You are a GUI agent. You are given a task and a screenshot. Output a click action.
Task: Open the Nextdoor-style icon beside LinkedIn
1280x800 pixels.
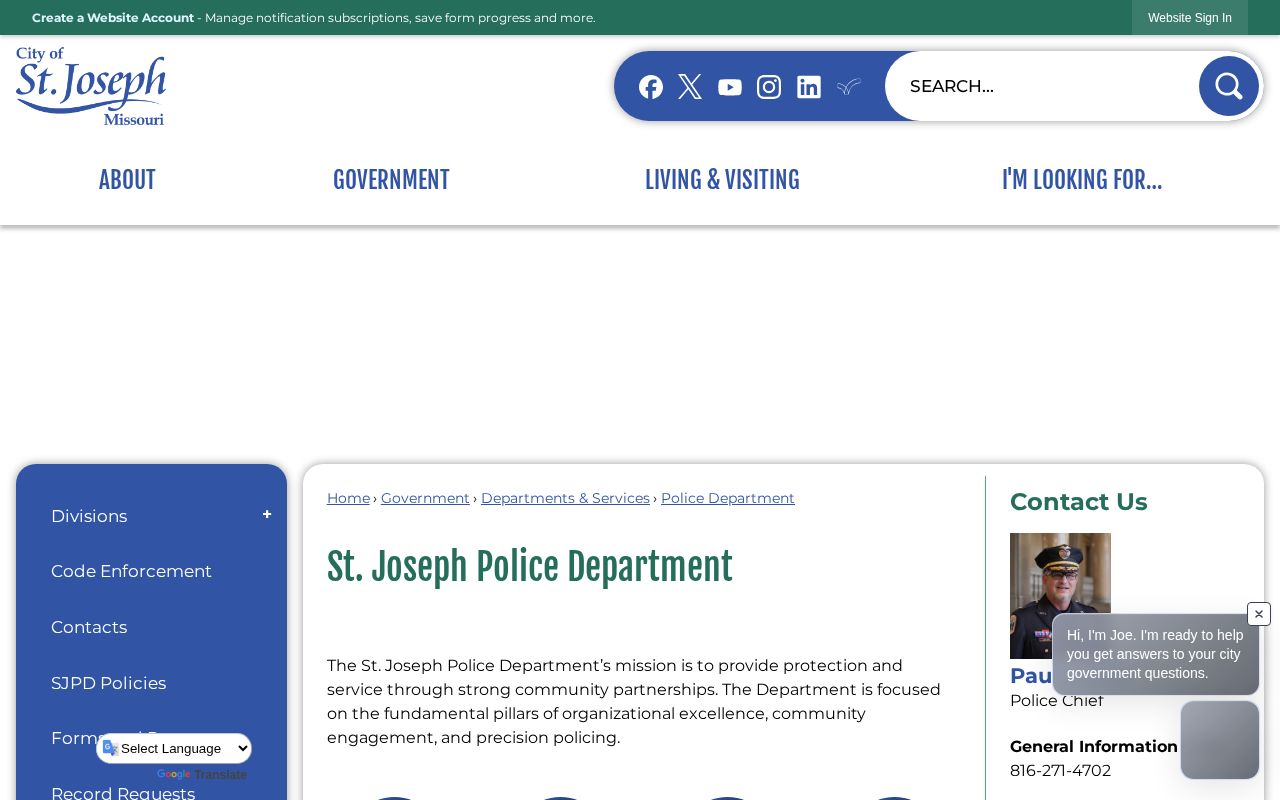(849, 87)
